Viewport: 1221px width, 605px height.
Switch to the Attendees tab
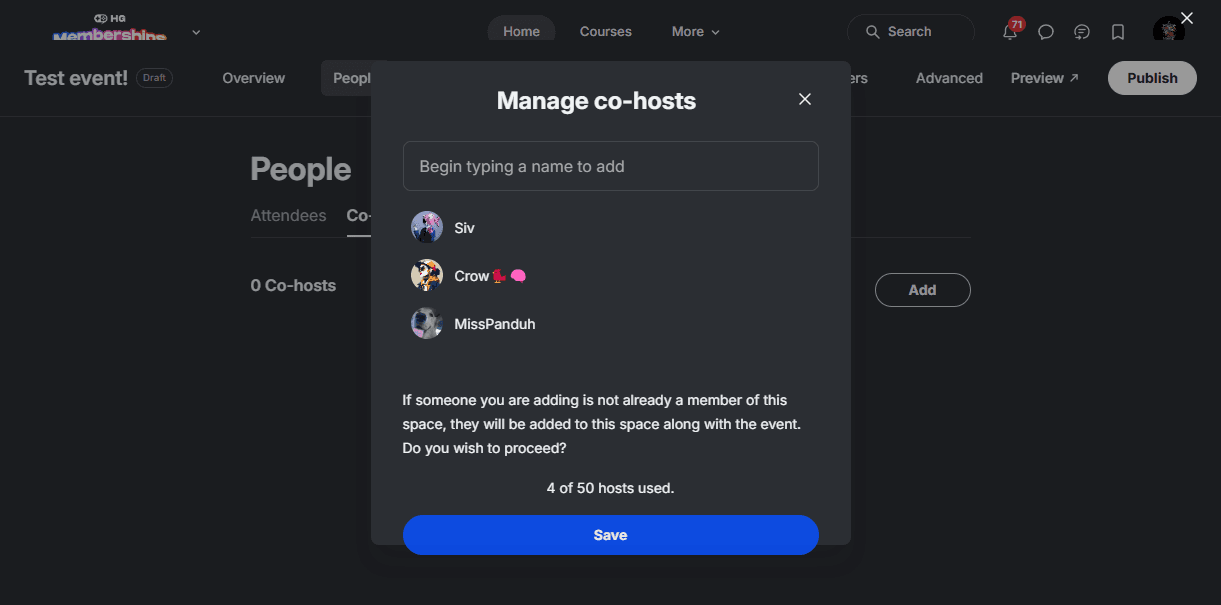tap(288, 215)
